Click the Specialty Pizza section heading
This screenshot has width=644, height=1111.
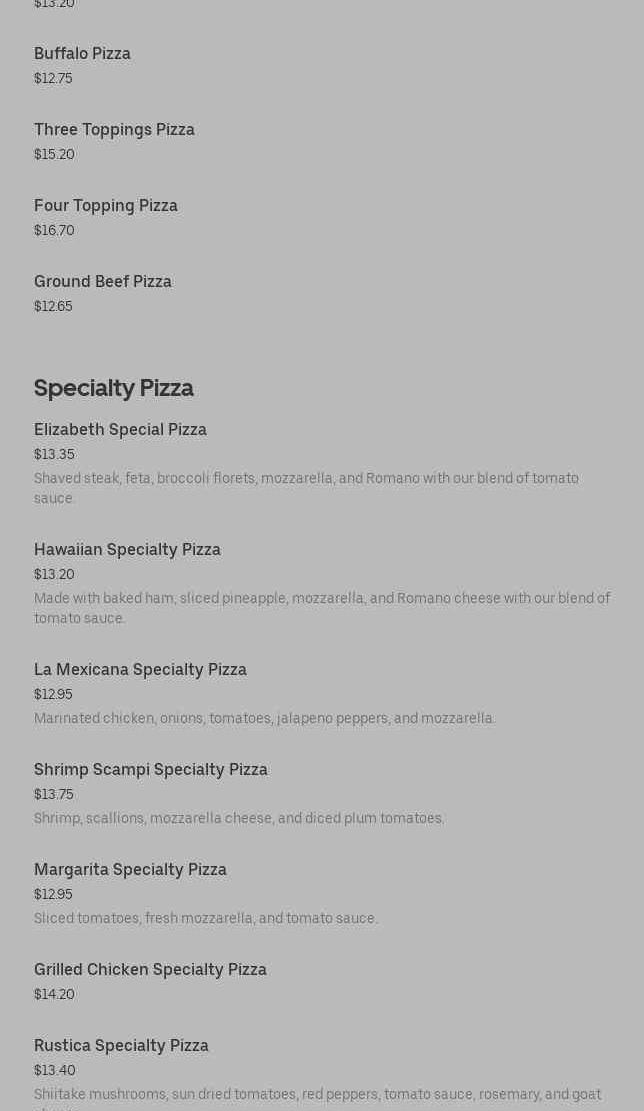point(114,387)
